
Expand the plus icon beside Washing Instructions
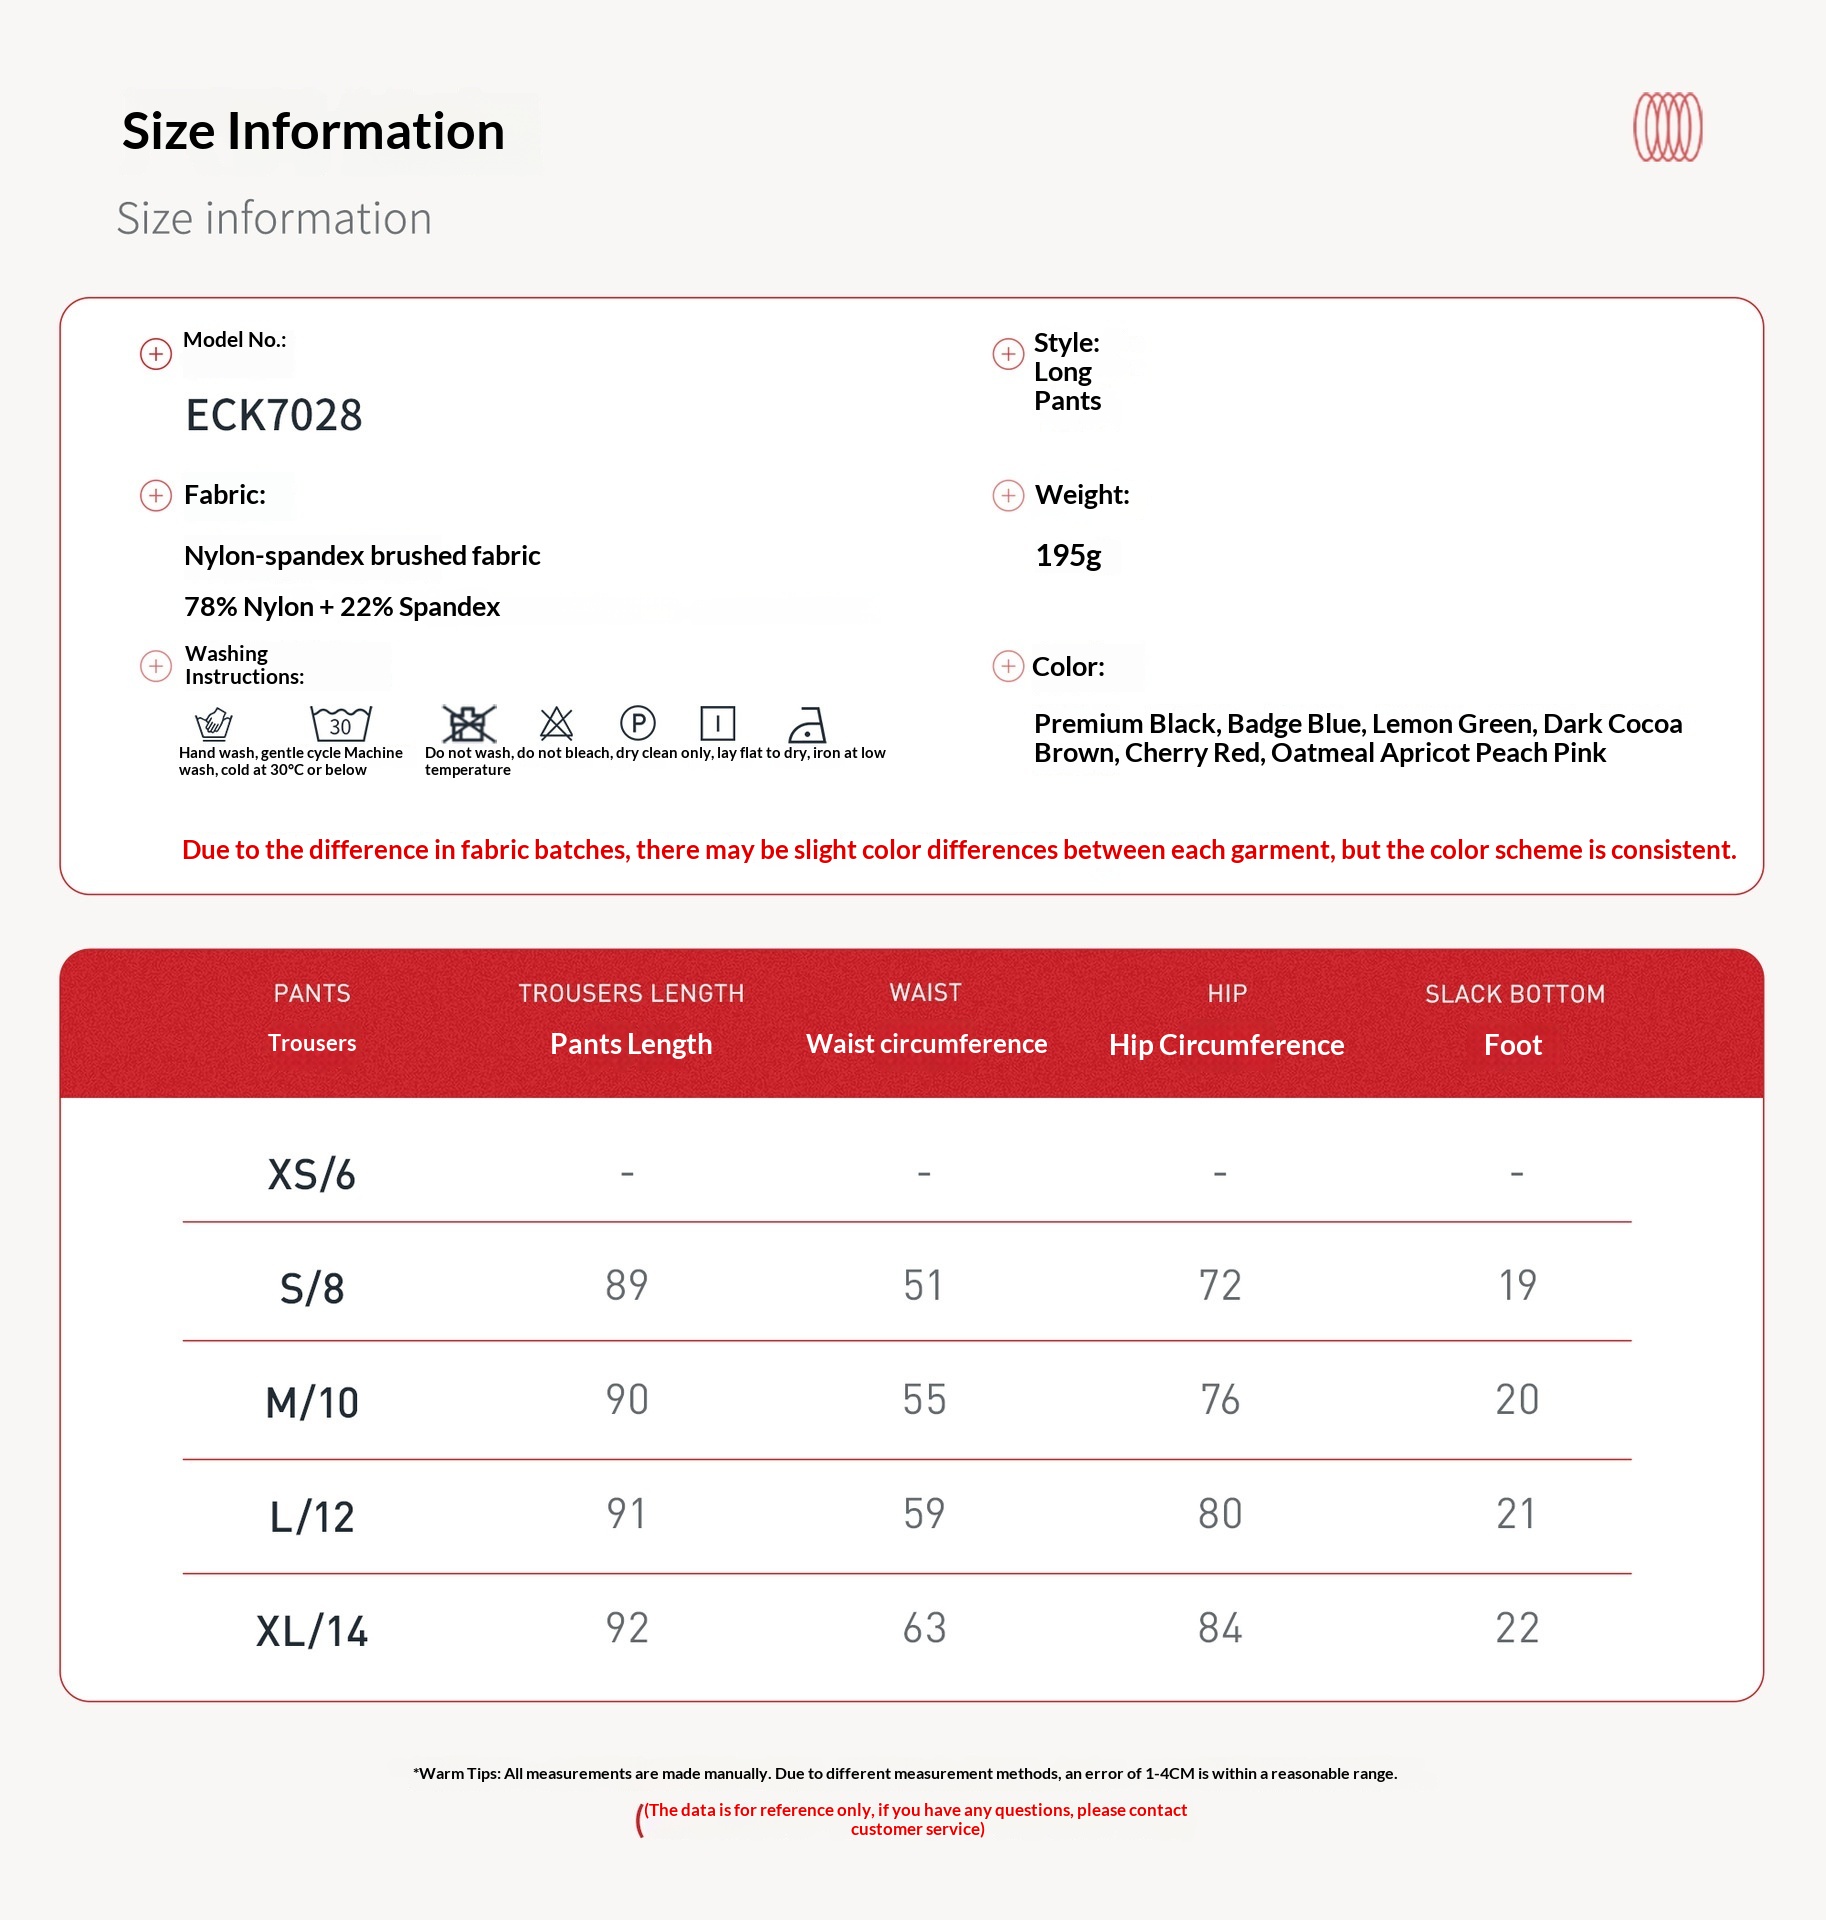pyautogui.click(x=156, y=666)
